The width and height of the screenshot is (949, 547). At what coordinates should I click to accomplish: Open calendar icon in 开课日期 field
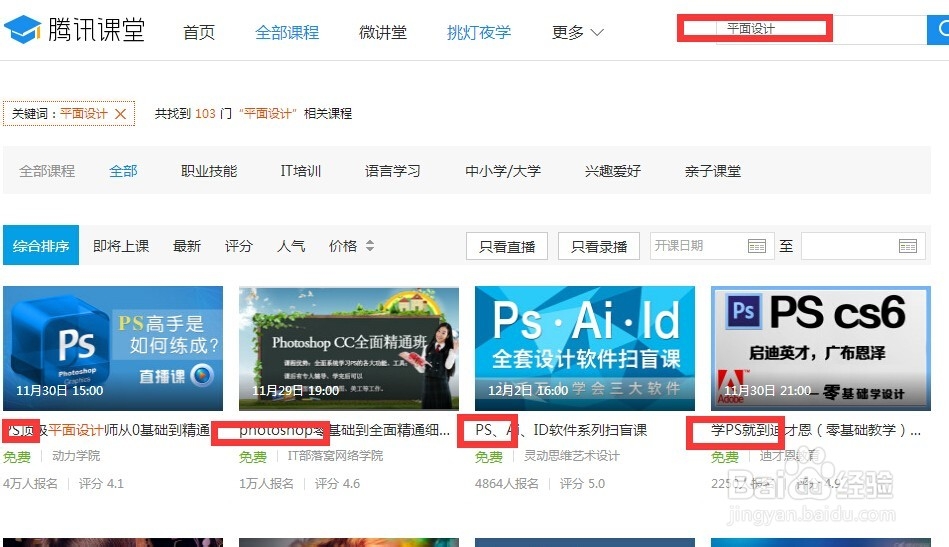click(757, 246)
